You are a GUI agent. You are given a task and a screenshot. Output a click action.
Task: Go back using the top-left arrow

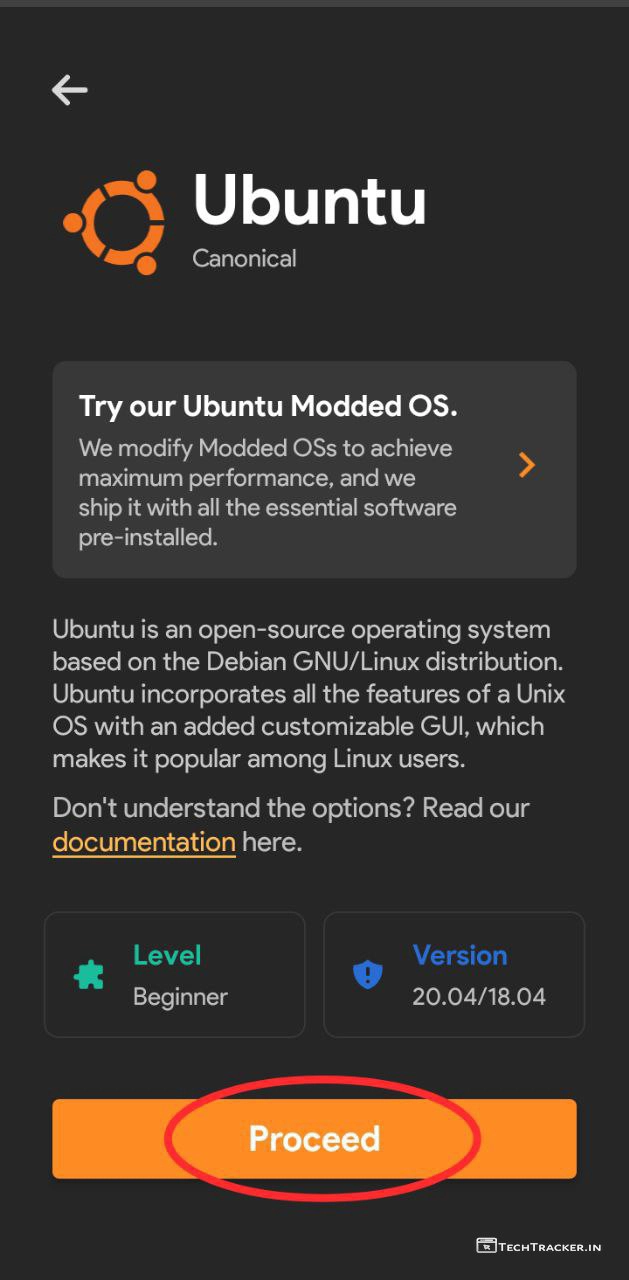[x=70, y=90]
